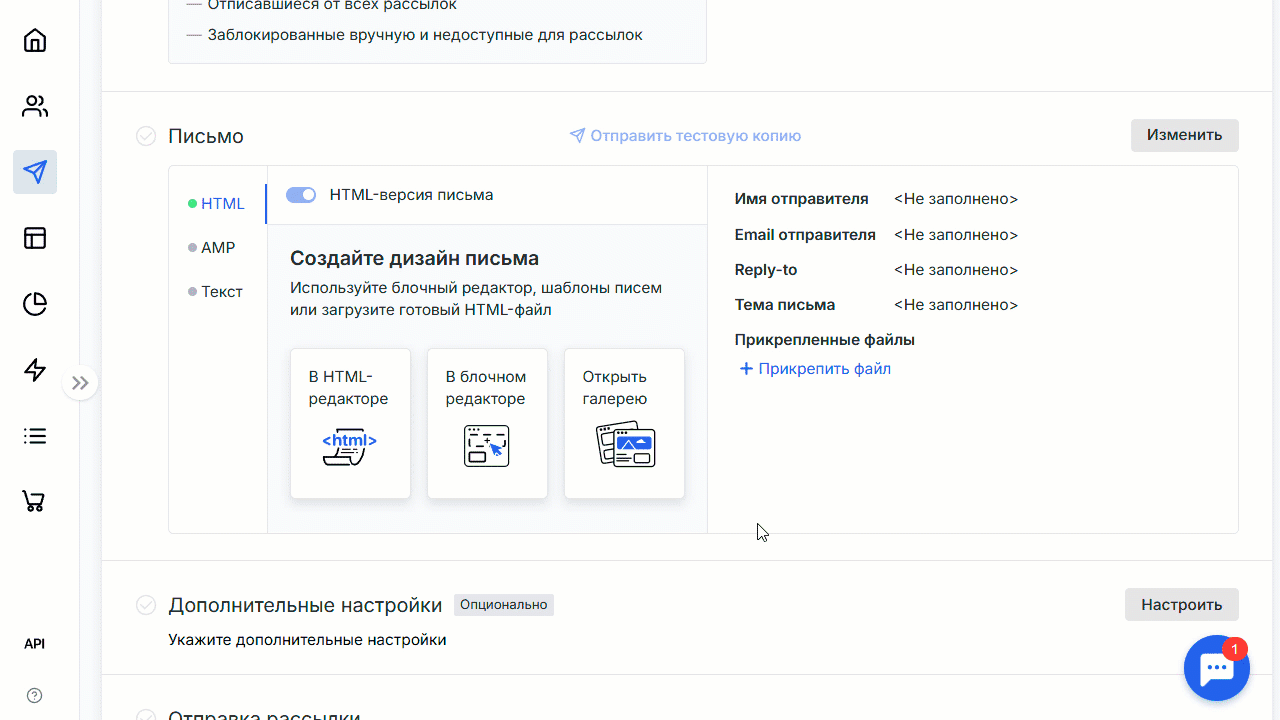The width and height of the screenshot is (1280, 720).
Task: Select the Campaigns paper plane icon
Action: 34,172
